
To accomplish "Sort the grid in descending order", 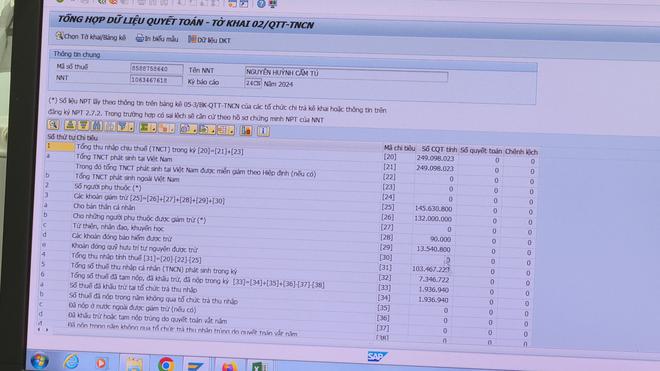I will pyautogui.click(x=83, y=125).
